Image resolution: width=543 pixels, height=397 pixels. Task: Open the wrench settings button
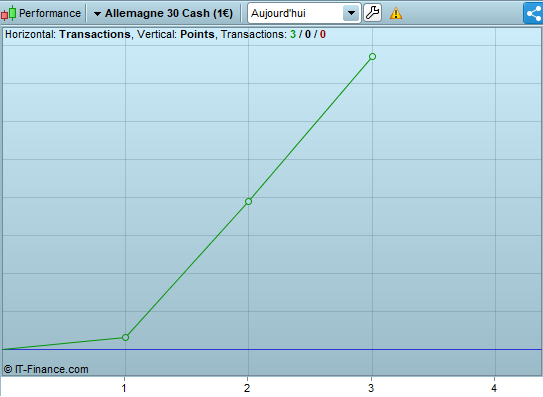373,13
